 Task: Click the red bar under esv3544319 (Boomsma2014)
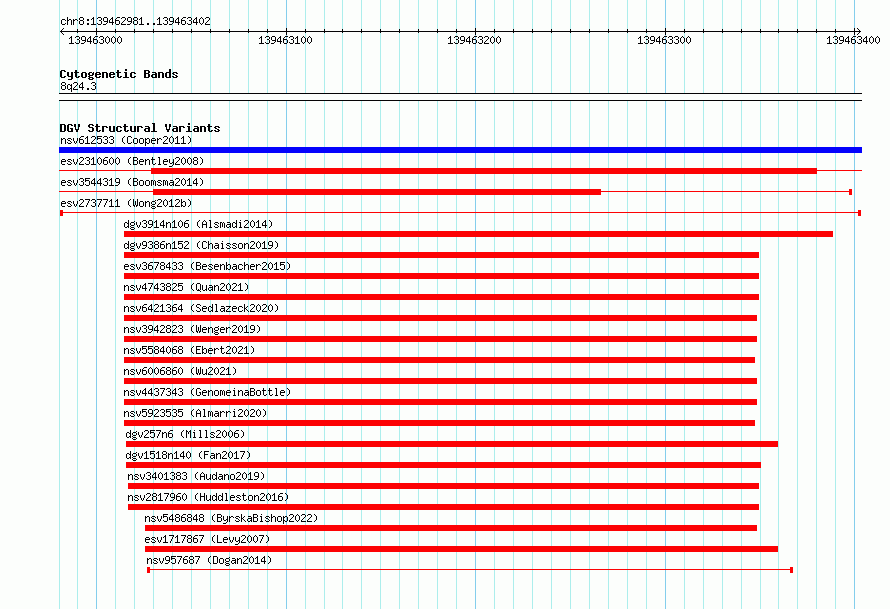[377, 192]
